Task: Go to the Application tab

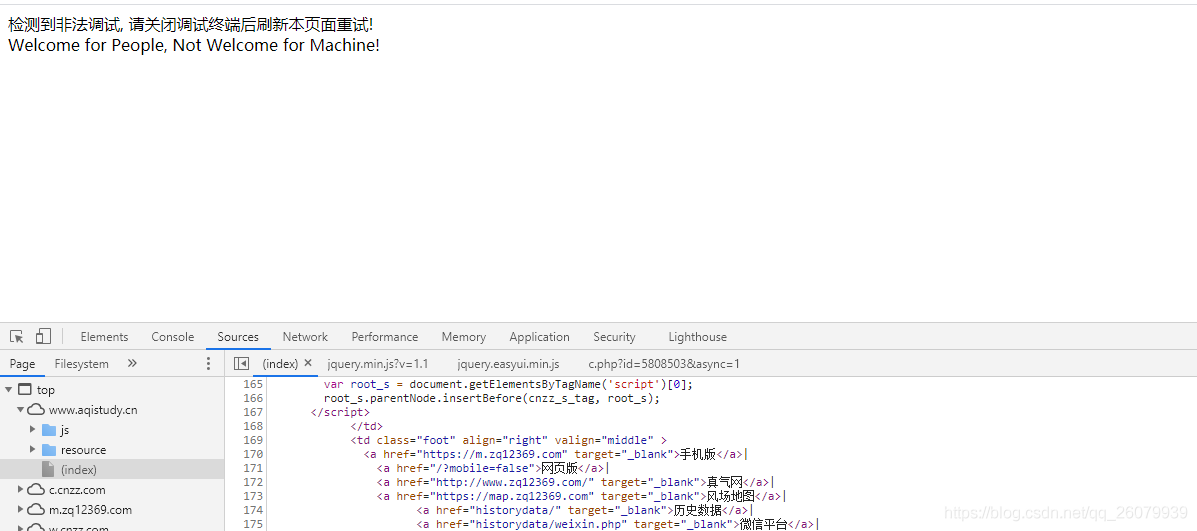Action: (x=540, y=336)
